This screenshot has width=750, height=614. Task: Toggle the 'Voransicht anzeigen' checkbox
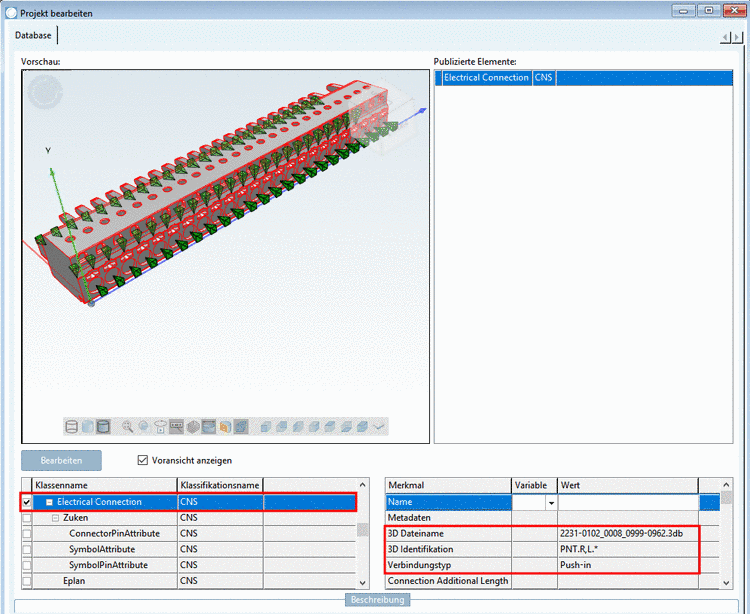pos(142,461)
